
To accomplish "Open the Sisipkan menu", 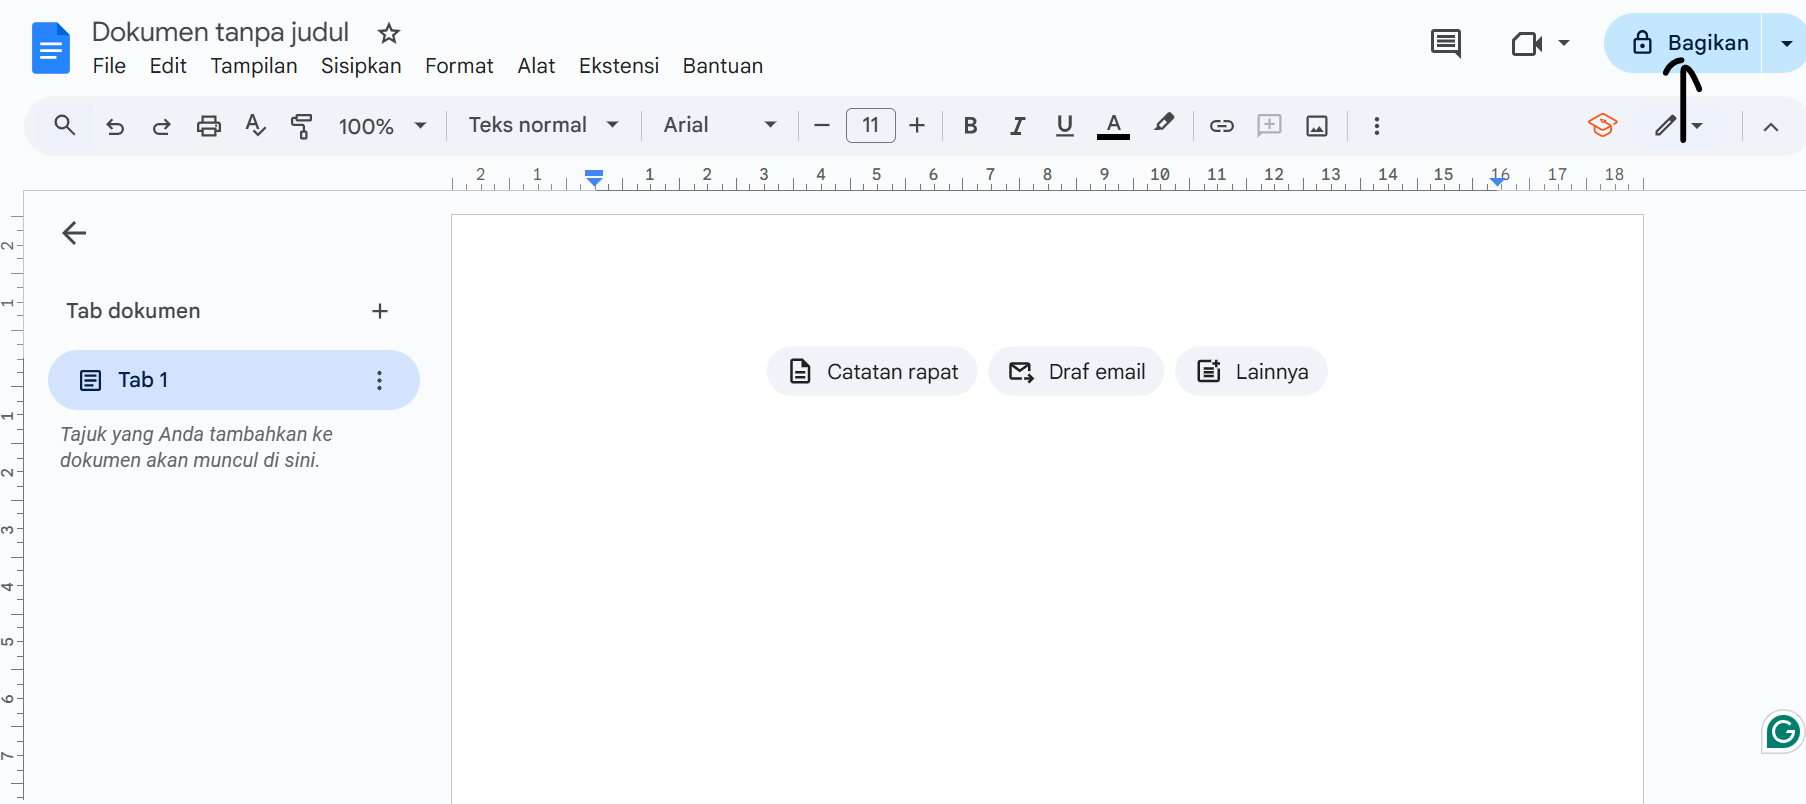I will [x=361, y=66].
